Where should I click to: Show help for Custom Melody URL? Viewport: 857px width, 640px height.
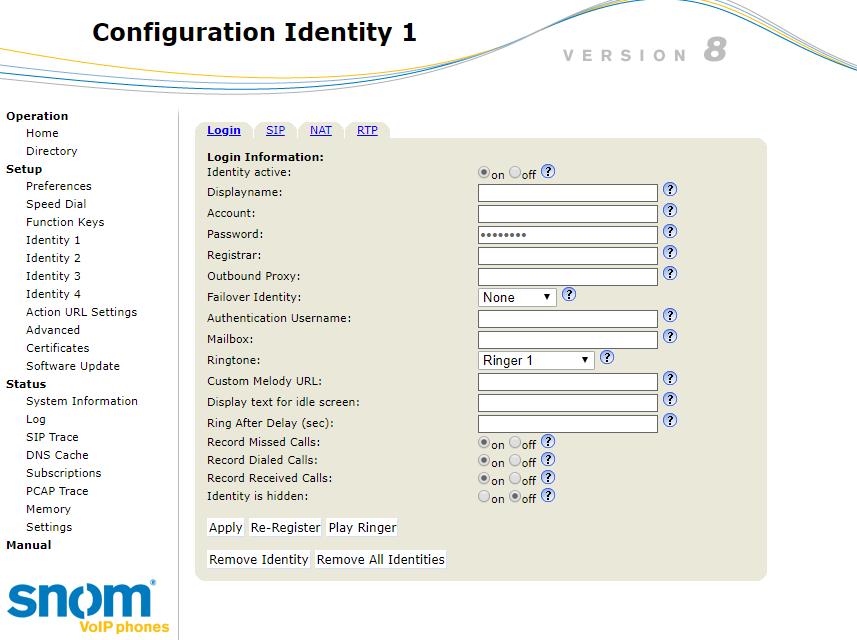(x=670, y=379)
